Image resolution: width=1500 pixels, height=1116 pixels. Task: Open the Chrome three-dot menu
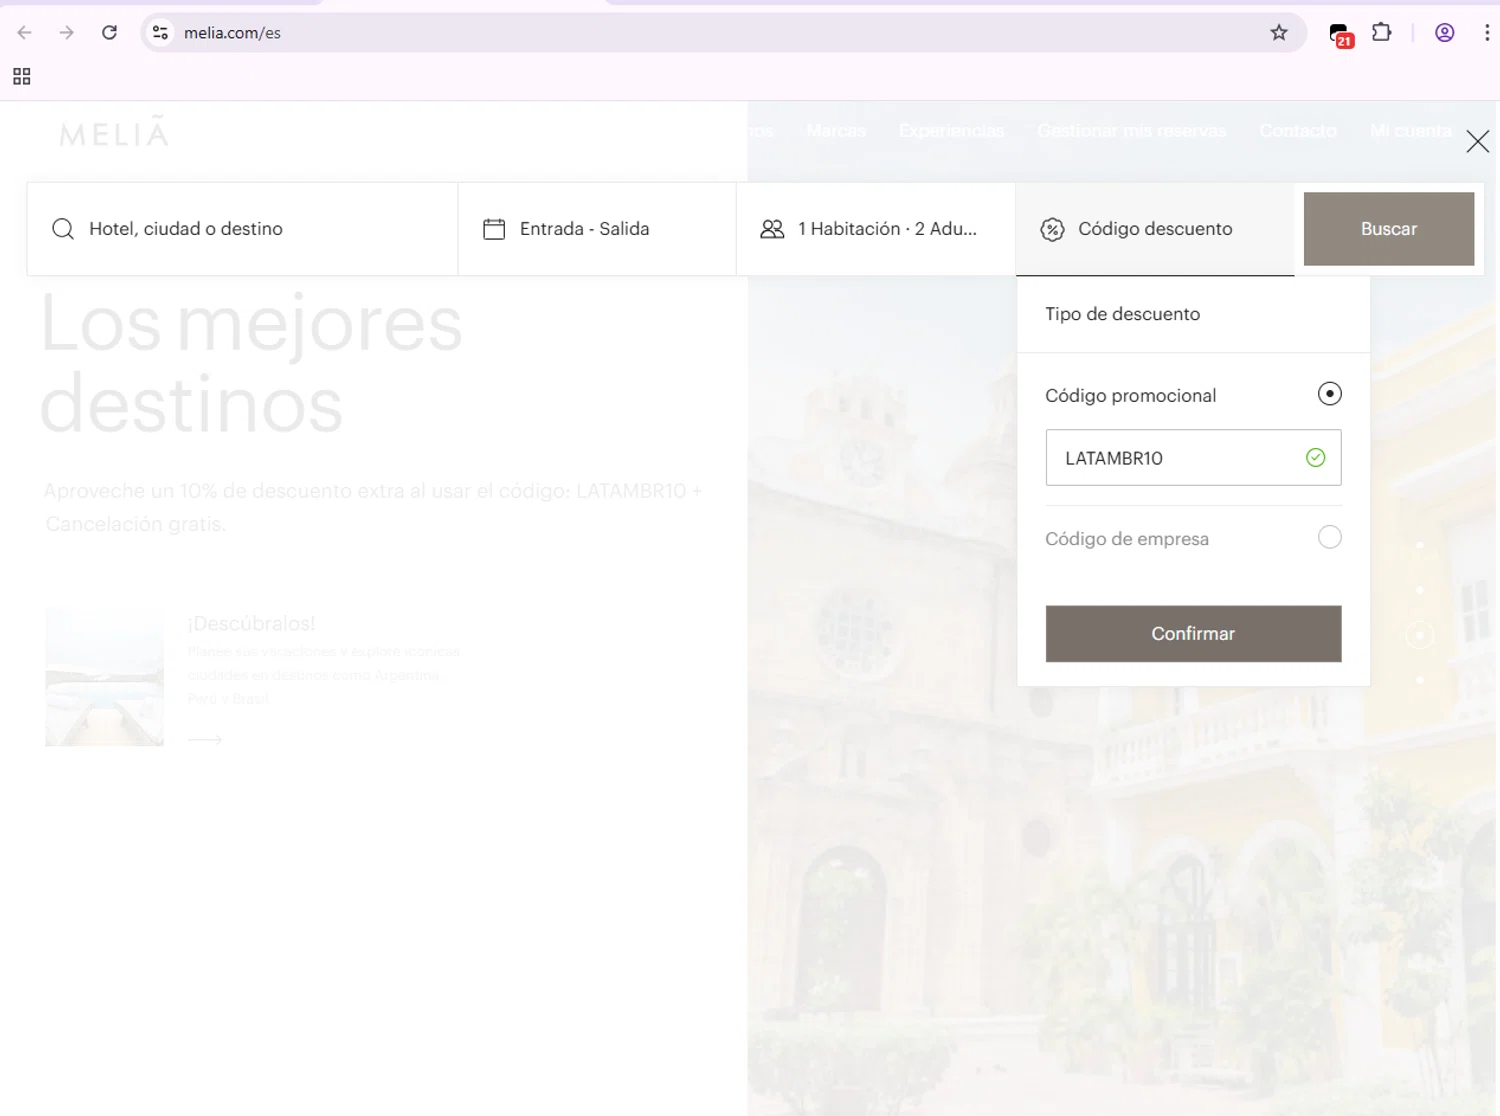click(x=1487, y=33)
